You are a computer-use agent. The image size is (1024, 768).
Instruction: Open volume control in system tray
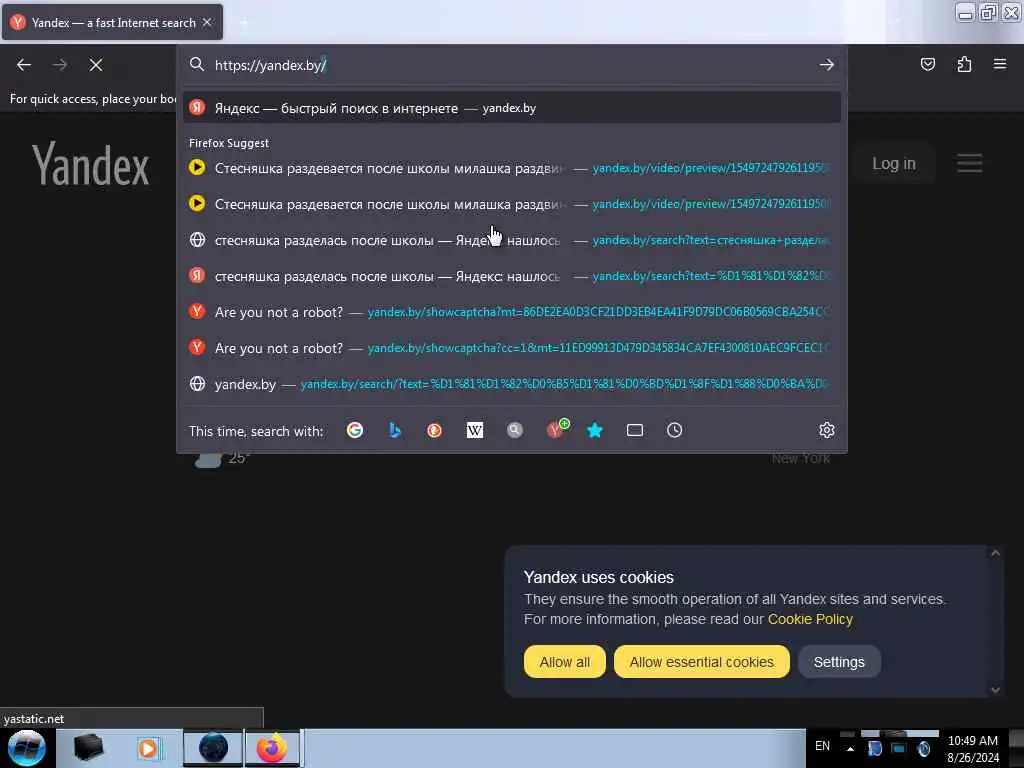(x=923, y=748)
